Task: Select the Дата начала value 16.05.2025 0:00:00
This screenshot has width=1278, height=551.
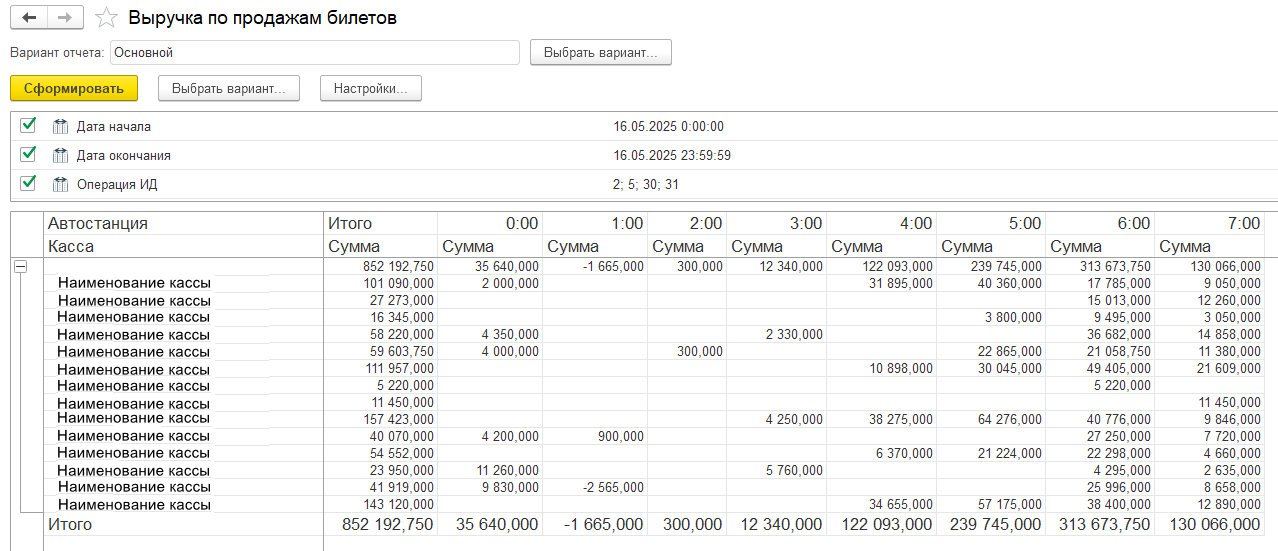Action: tap(668, 127)
